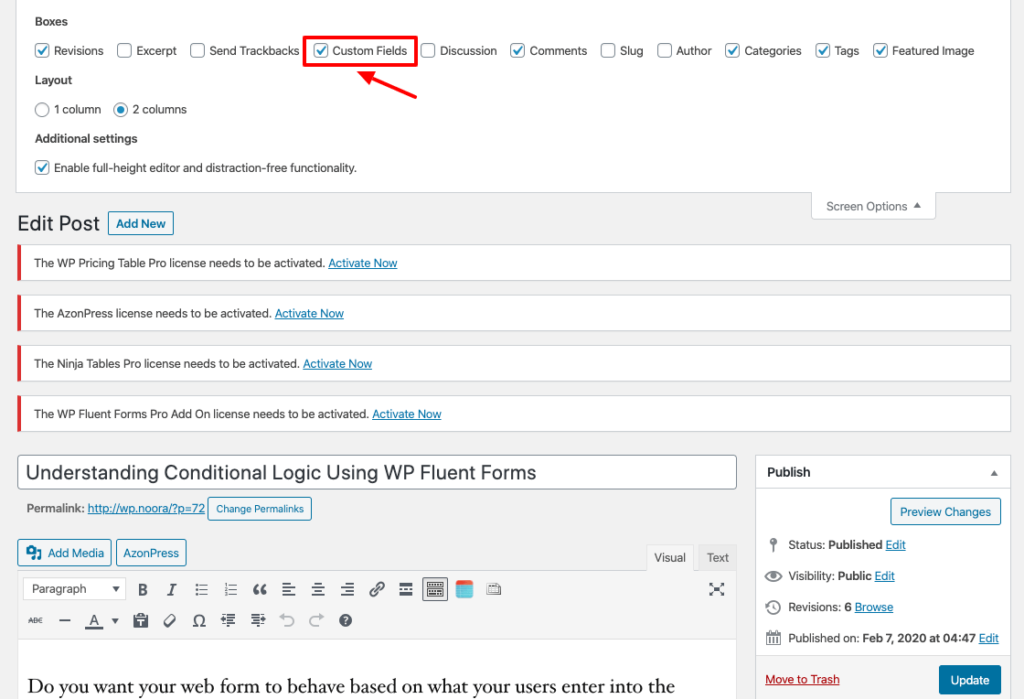The width and height of the screenshot is (1024, 699).
Task: Apply italic formatting in the editor
Action: click(x=172, y=589)
